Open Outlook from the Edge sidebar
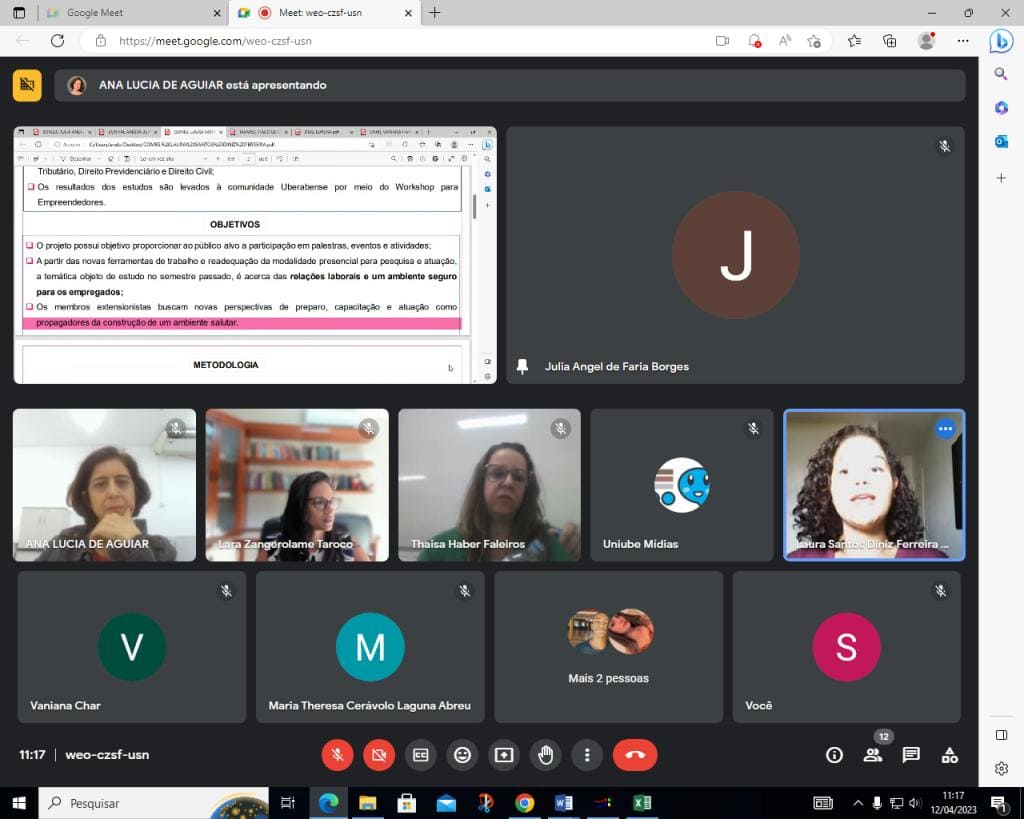The width and height of the screenshot is (1024, 819). [1000, 141]
